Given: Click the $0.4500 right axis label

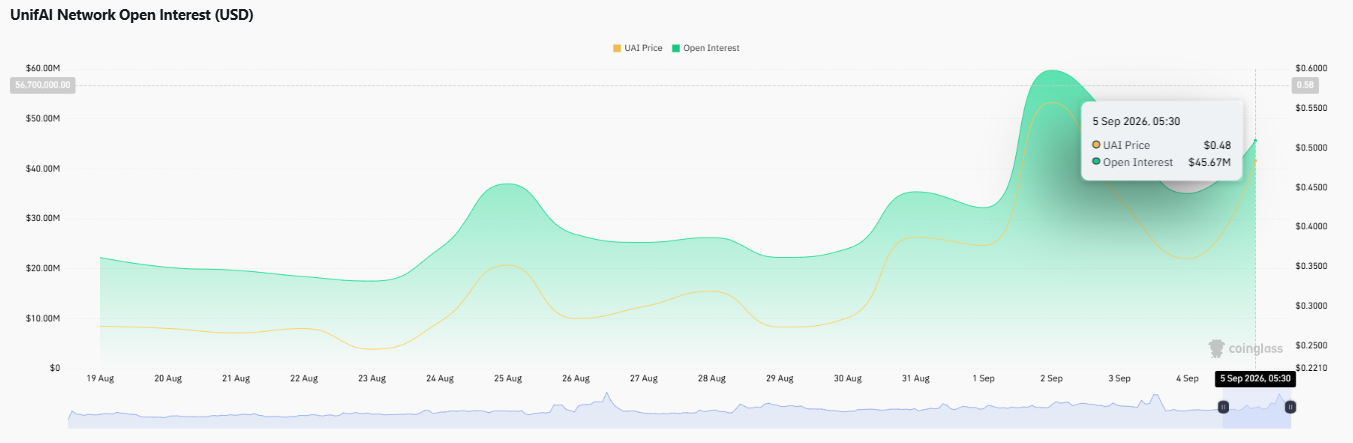Looking at the screenshot, I should [1311, 187].
